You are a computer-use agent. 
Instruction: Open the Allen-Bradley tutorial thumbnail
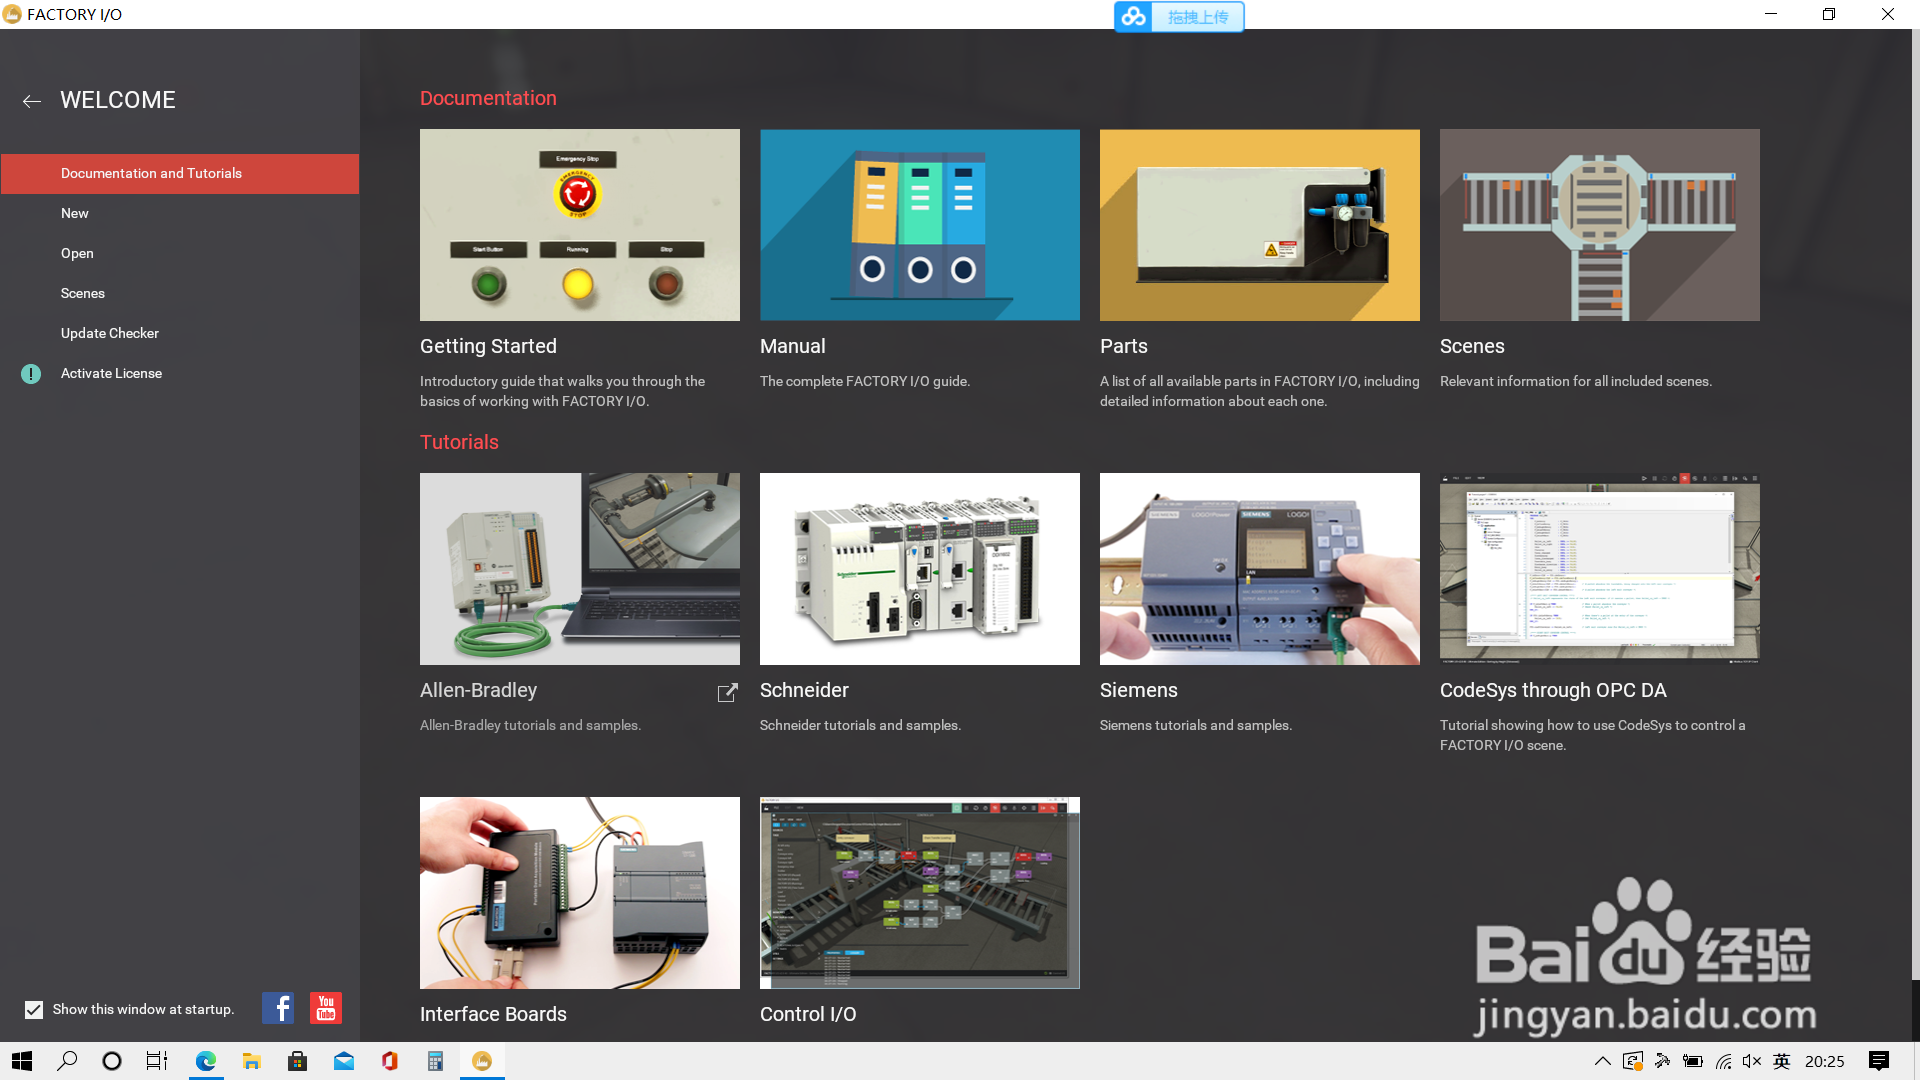coord(580,569)
